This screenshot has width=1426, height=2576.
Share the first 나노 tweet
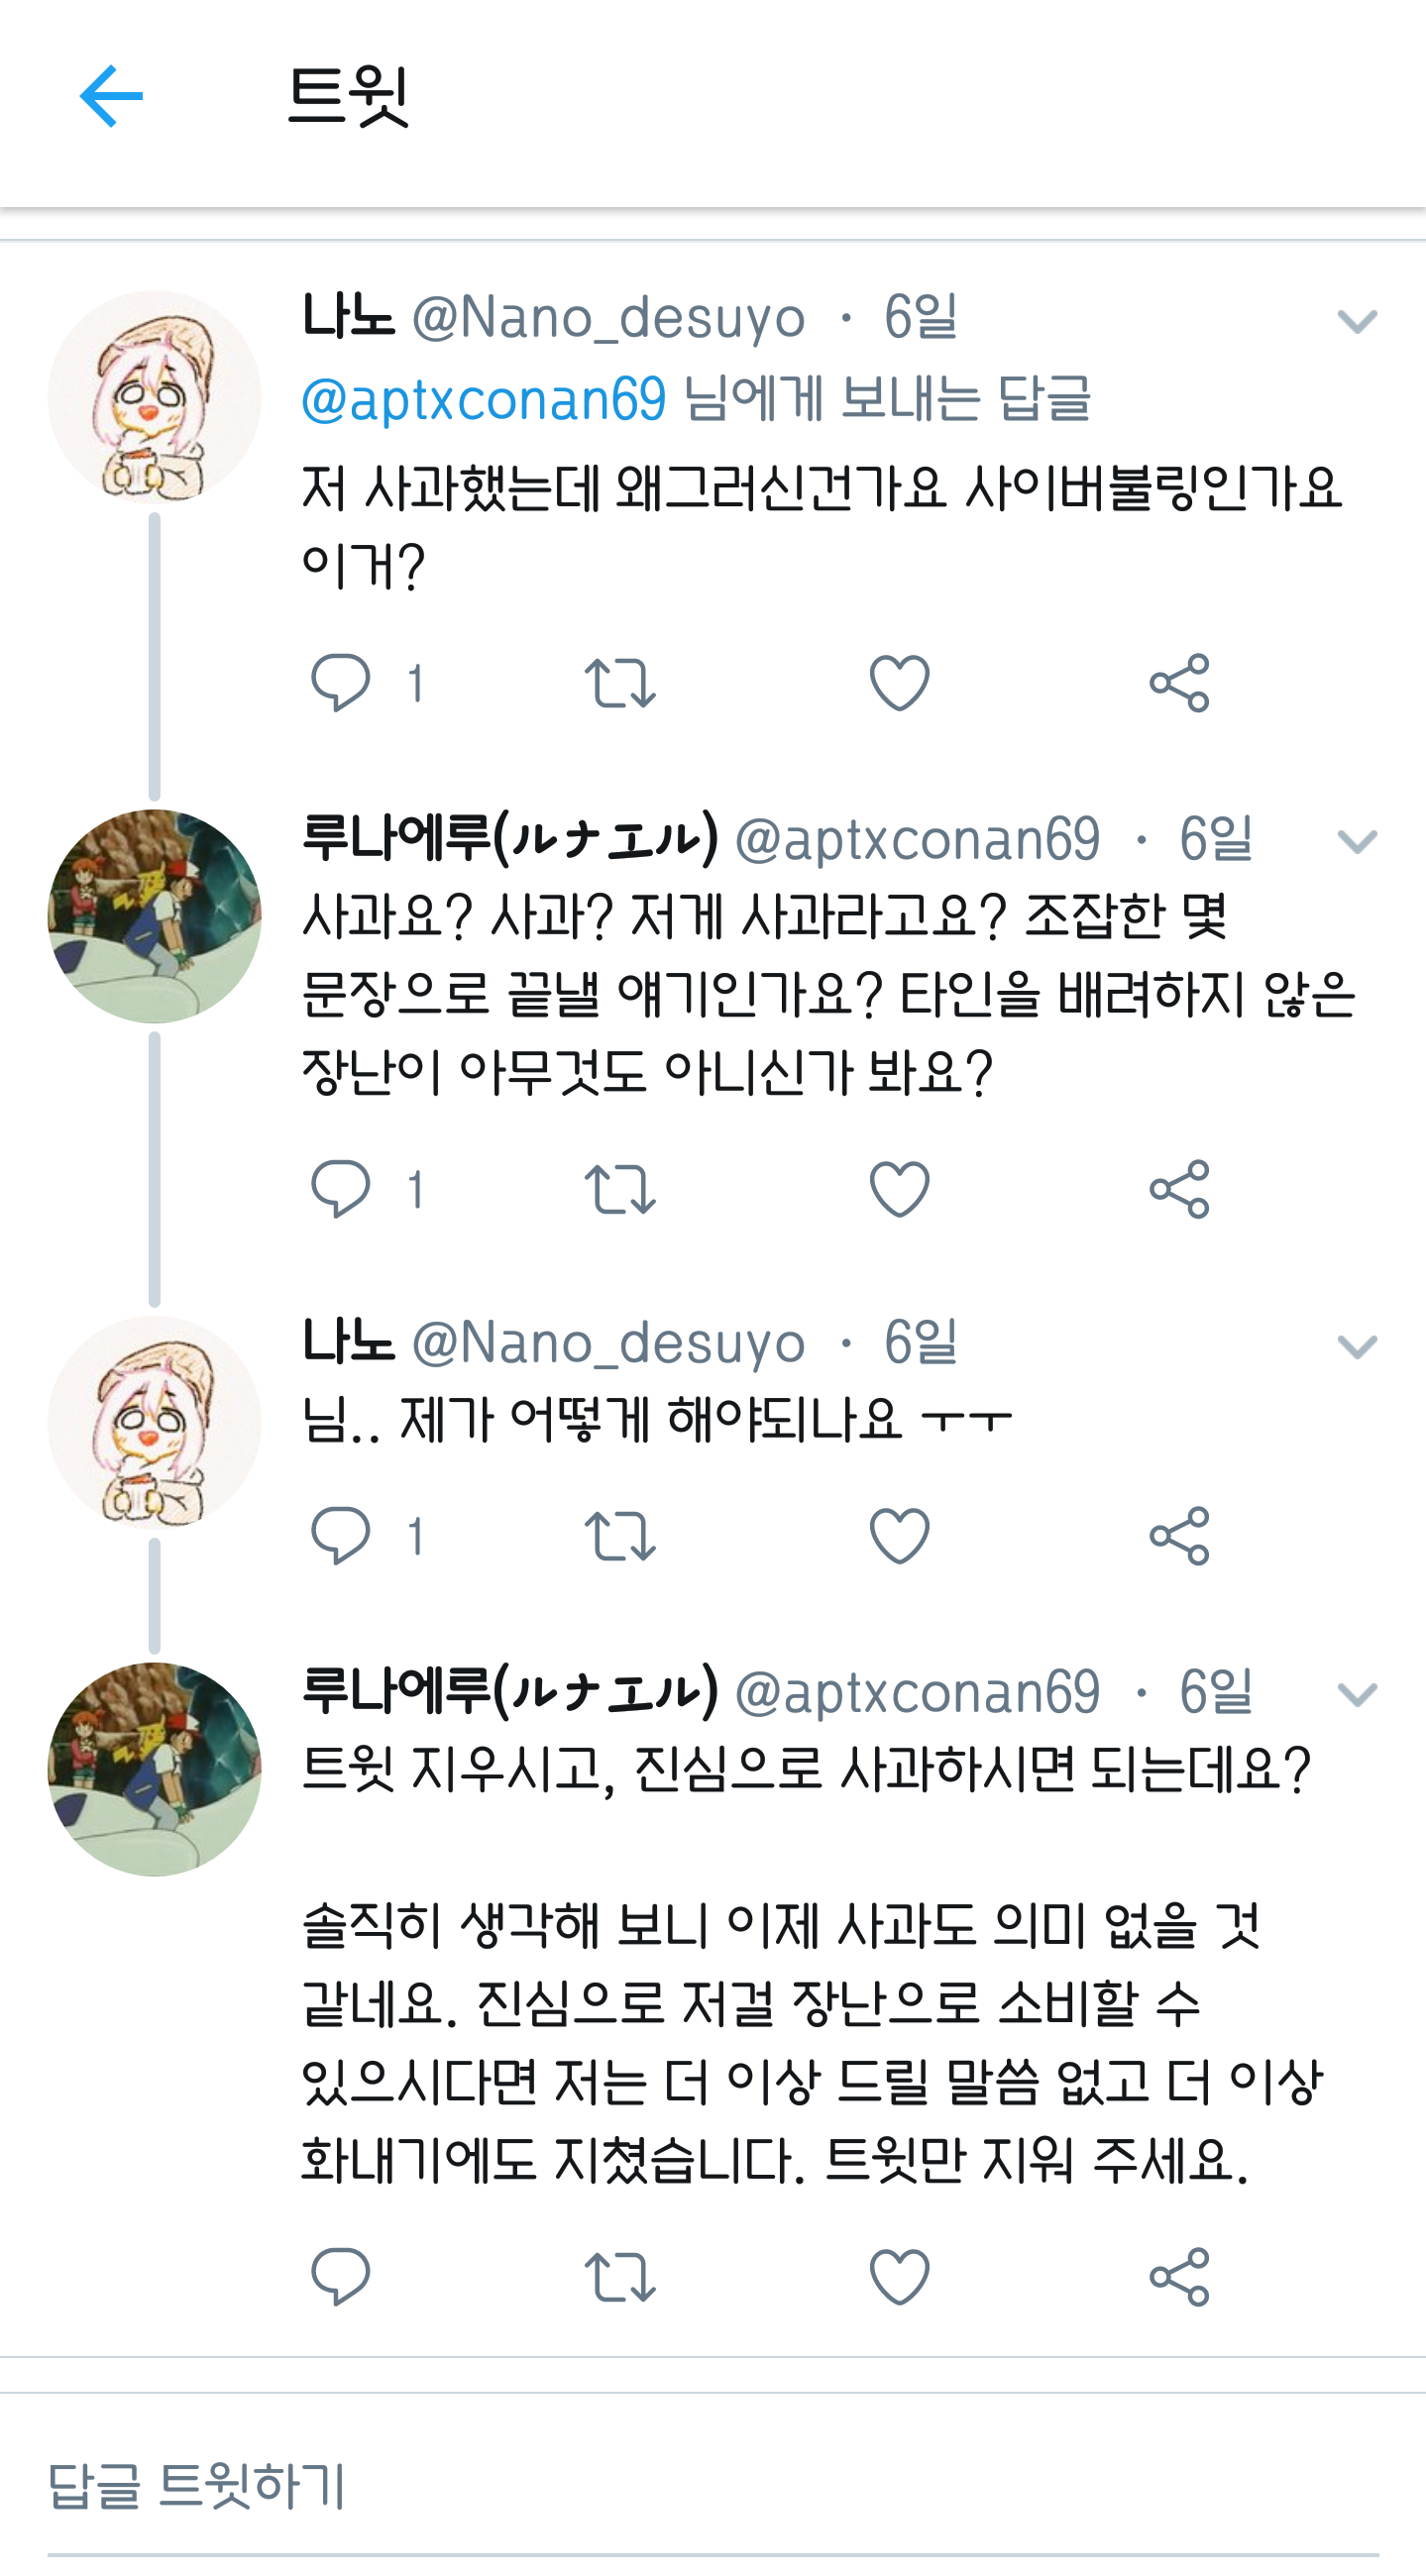coord(1180,683)
